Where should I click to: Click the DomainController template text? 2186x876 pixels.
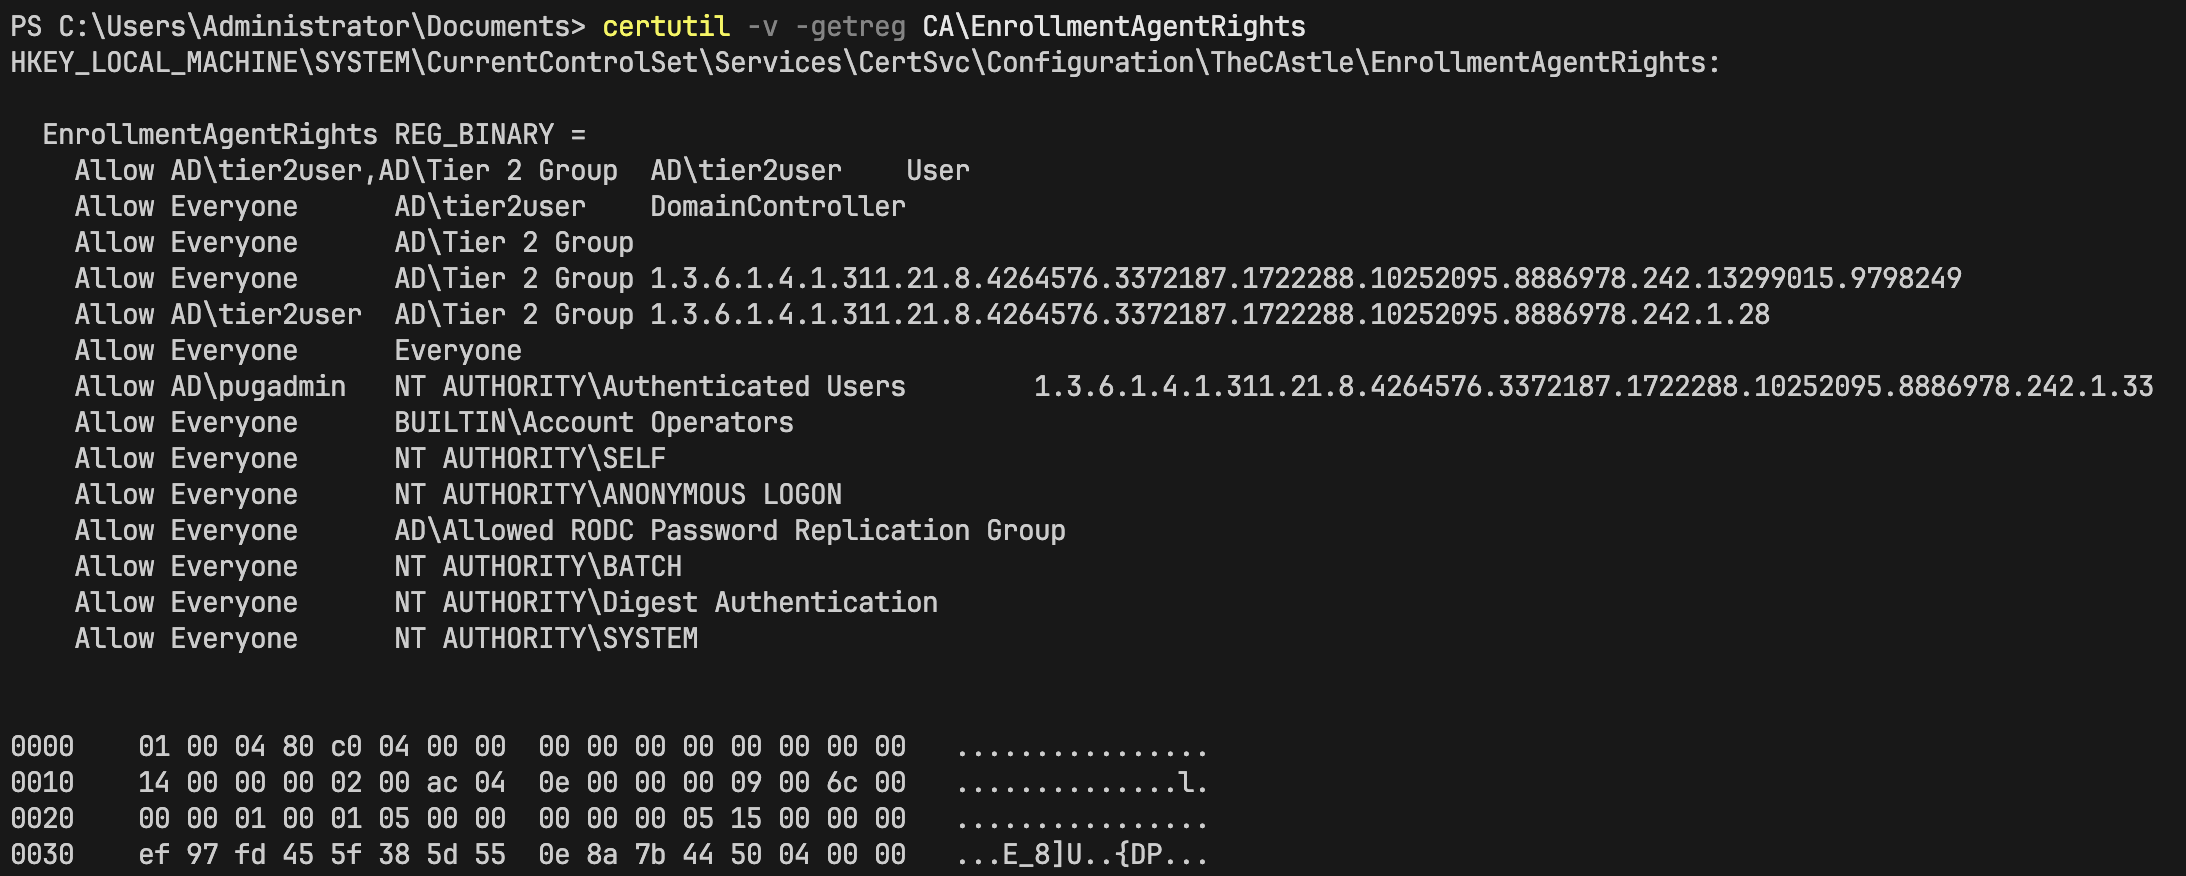coord(778,206)
